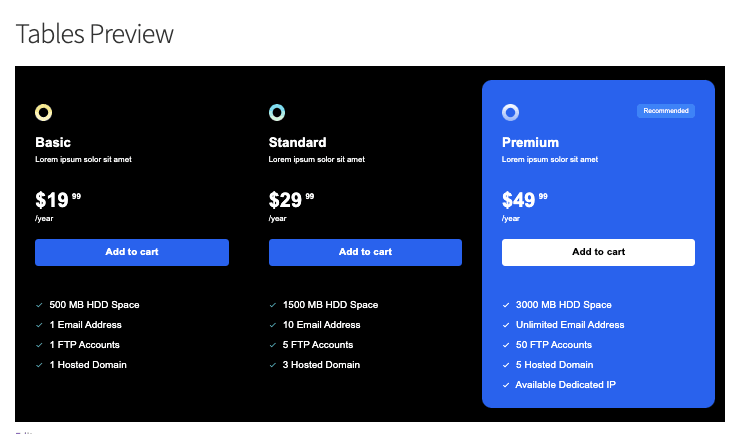The width and height of the screenshot is (744, 434).
Task: Click the $29.99 Standard price
Action: point(291,201)
